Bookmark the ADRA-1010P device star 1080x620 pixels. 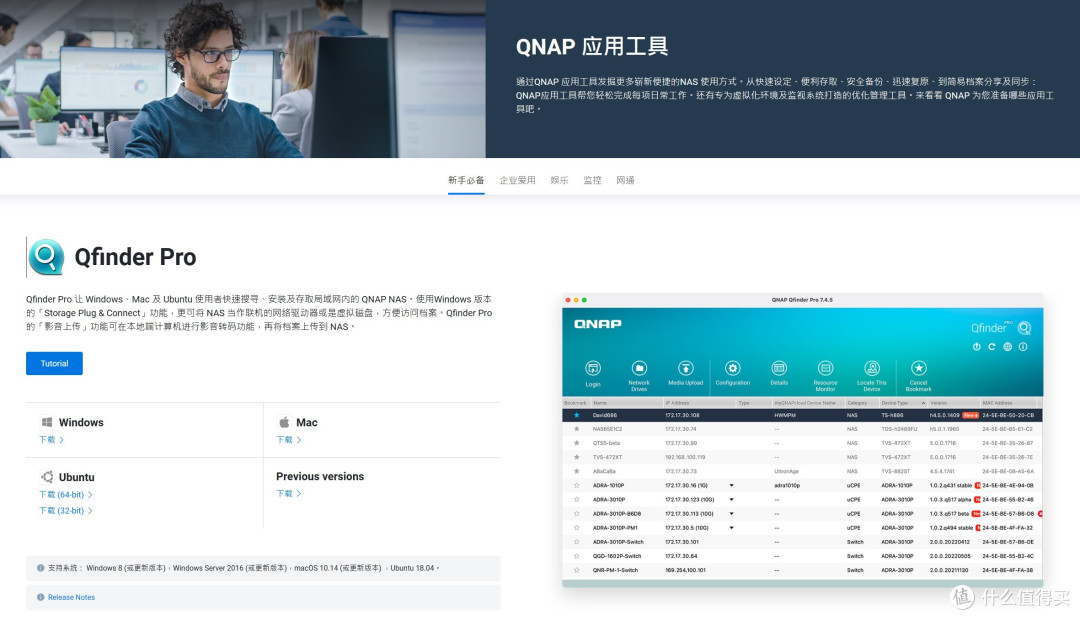[577, 486]
